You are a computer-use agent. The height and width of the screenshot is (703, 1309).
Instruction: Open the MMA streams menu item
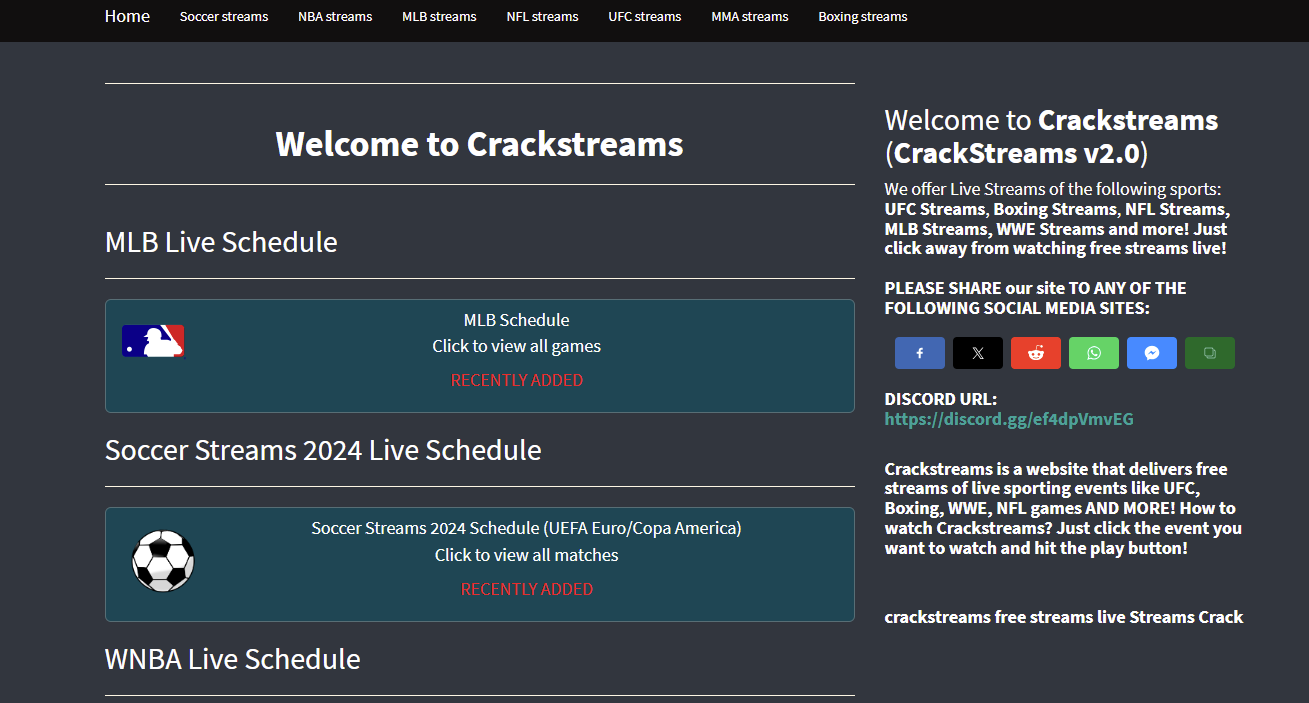pyautogui.click(x=750, y=16)
